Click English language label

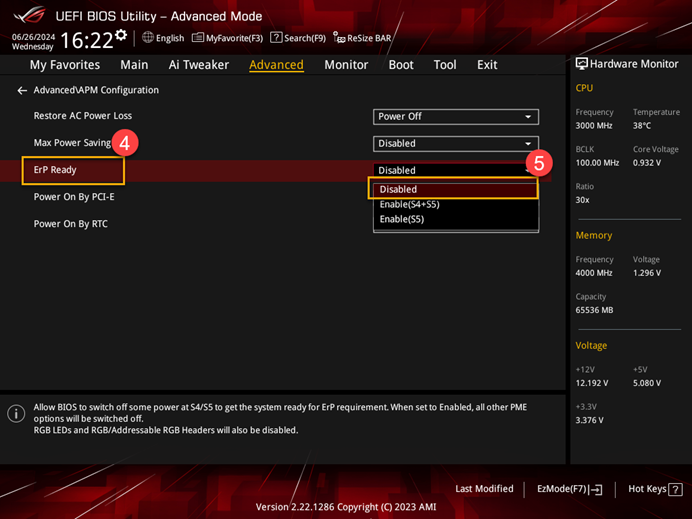(x=170, y=38)
